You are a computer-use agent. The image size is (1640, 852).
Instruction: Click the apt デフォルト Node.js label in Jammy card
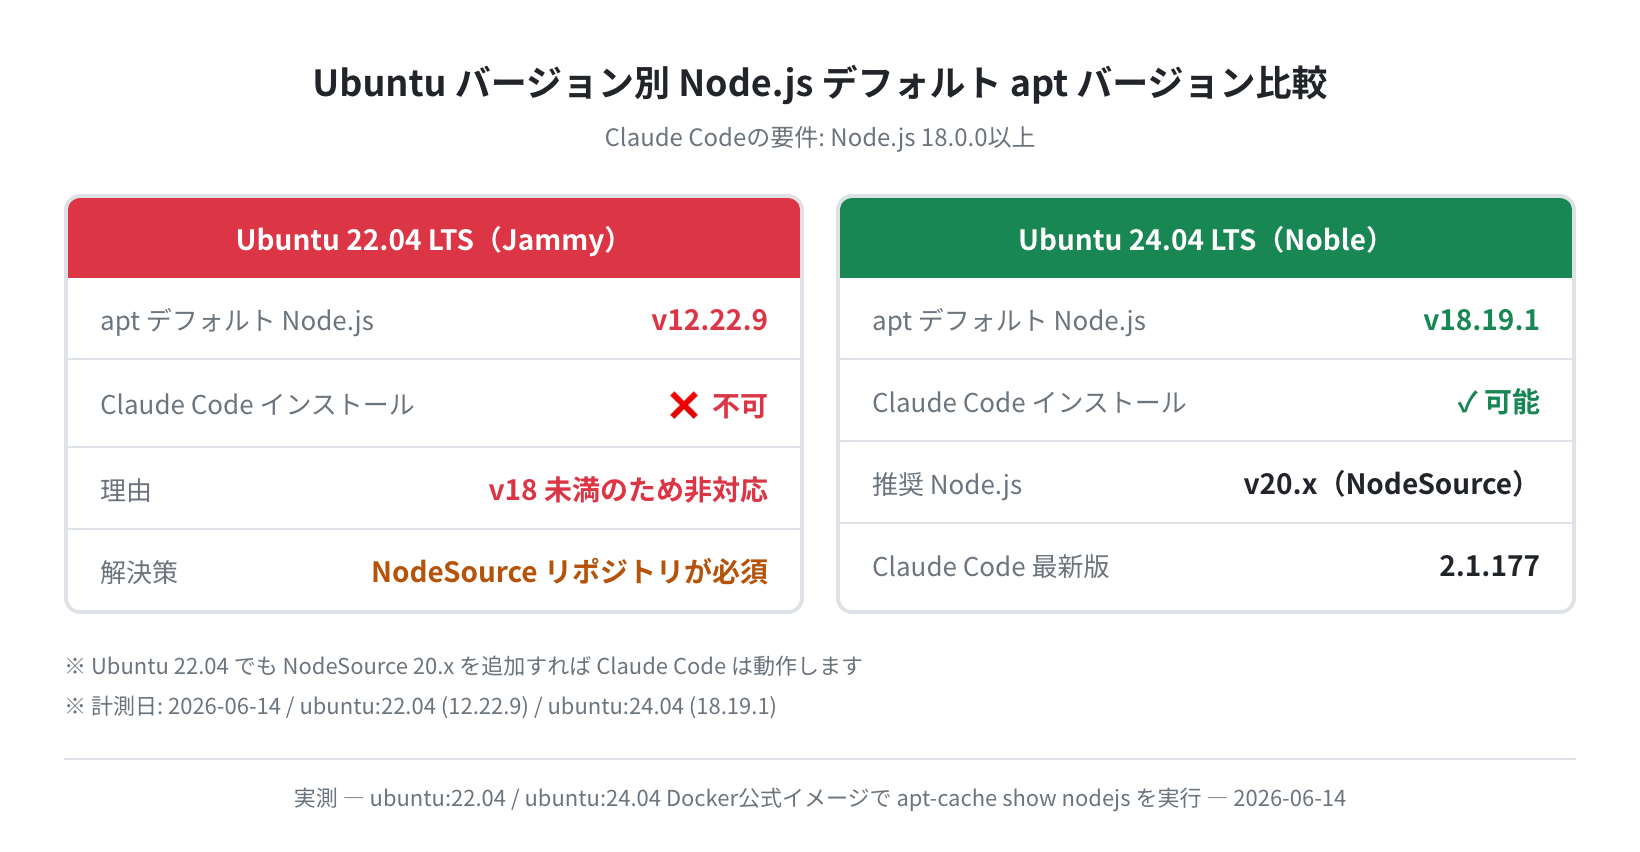click(237, 321)
